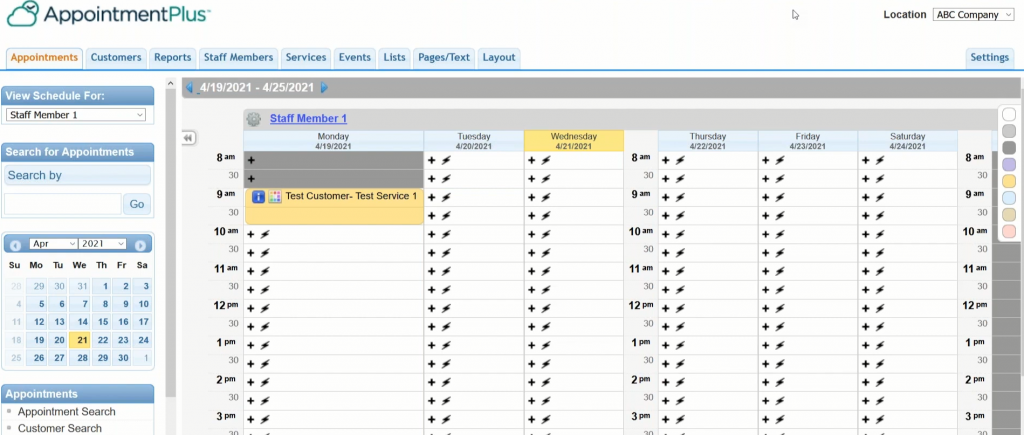This screenshot has height=435, width=1024.
Task: Click plus icon at Saturday 10 am
Action: coord(865,234)
